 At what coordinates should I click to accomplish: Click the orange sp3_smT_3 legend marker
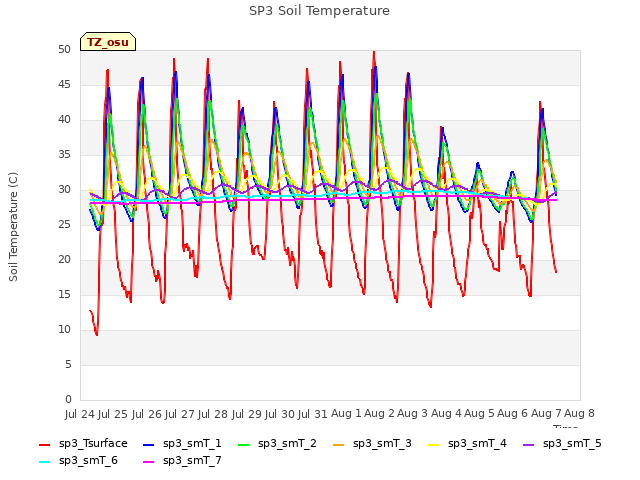click(339, 444)
